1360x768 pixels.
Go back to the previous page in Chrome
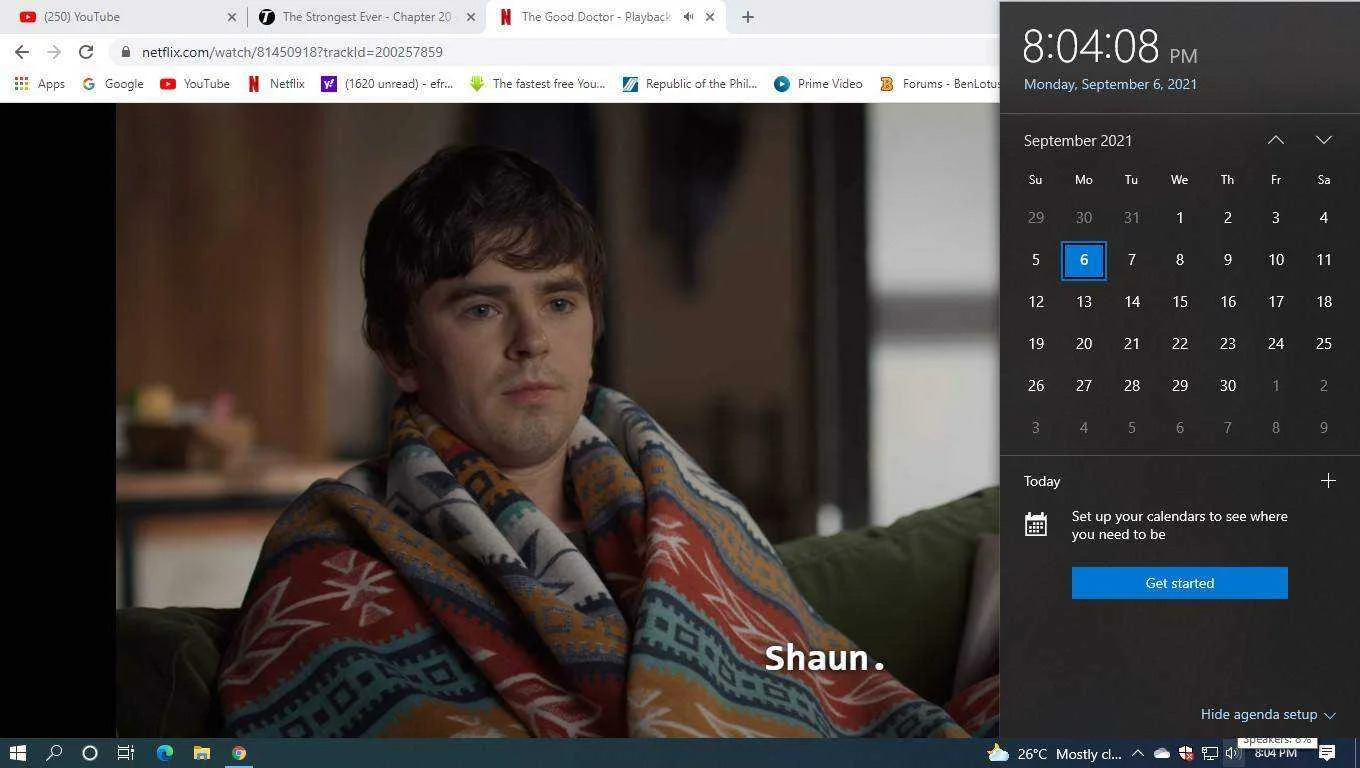[x=22, y=52]
